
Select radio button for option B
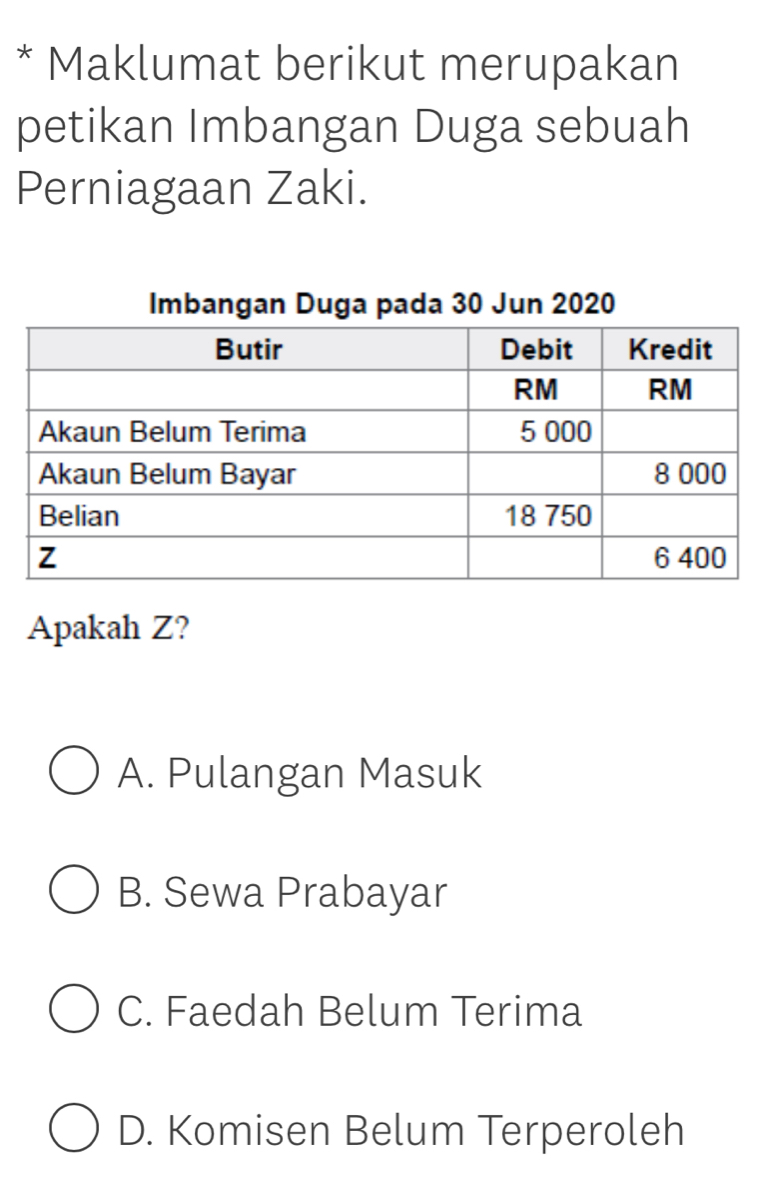(x=73, y=891)
